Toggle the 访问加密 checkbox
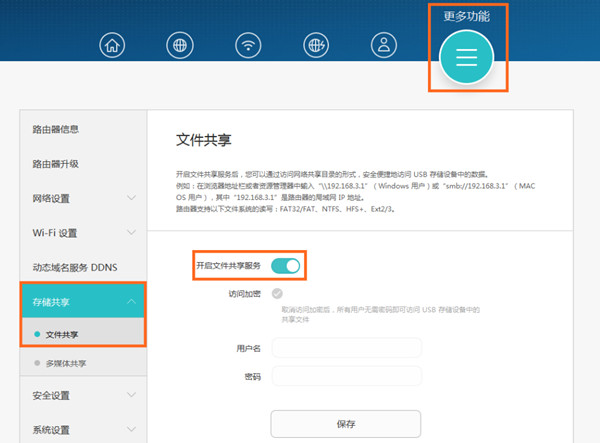This screenshot has width=600, height=443. click(277, 293)
